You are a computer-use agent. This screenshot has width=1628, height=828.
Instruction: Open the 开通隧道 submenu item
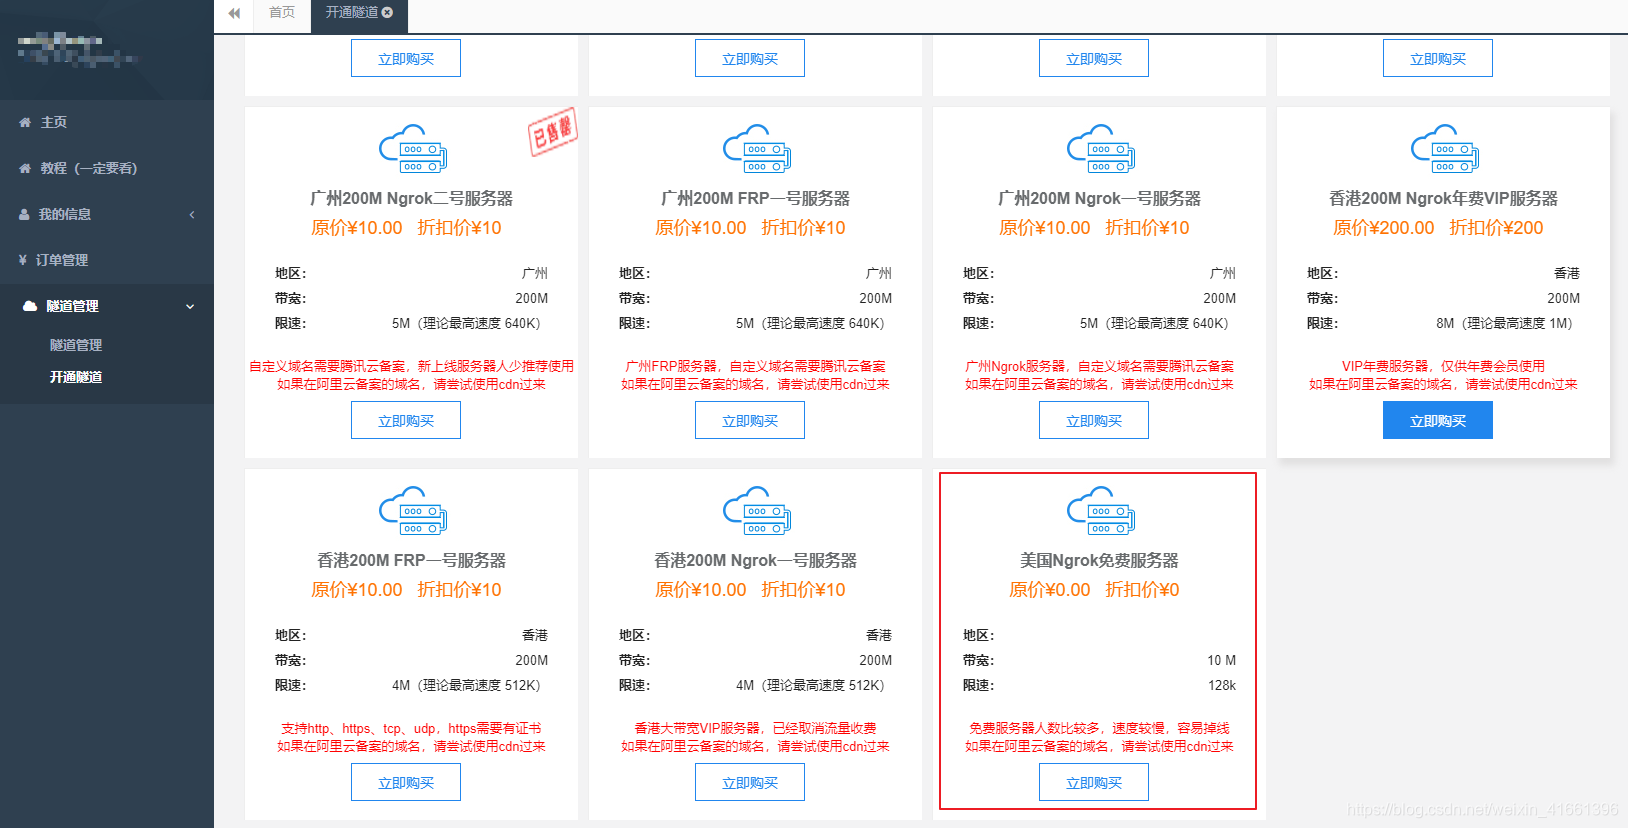click(76, 377)
